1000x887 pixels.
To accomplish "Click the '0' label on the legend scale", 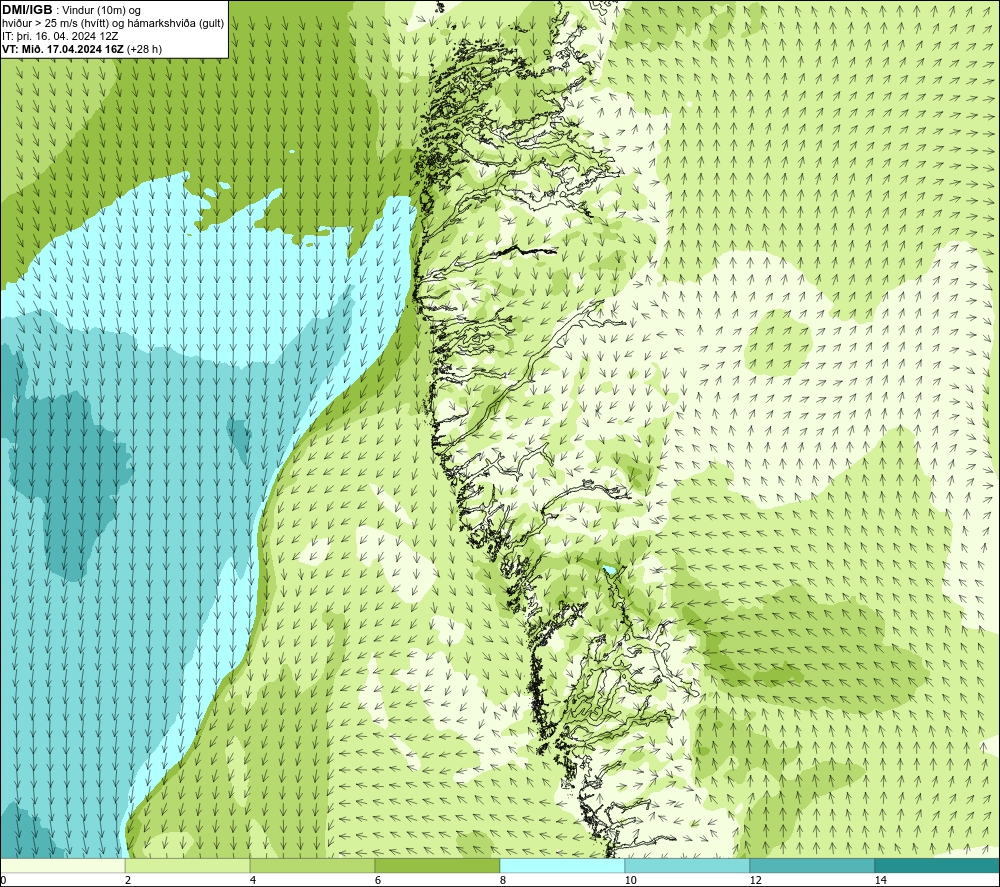I will point(3,881).
